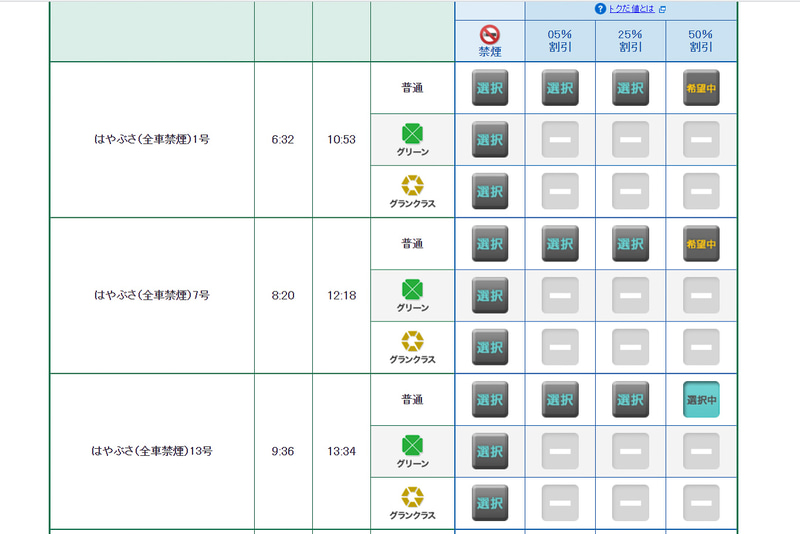Open the トクだ値とは help link
Viewport: 800px width, 534px height.
coord(632,9)
